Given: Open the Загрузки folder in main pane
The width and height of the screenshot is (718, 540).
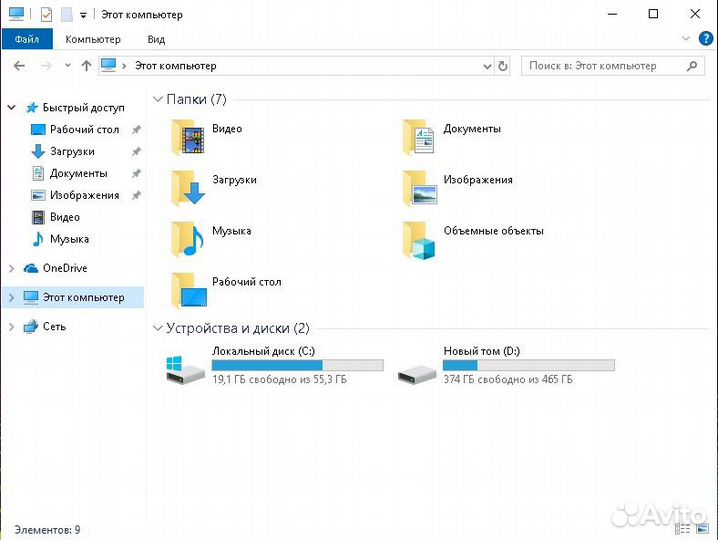Looking at the screenshot, I should (188, 188).
